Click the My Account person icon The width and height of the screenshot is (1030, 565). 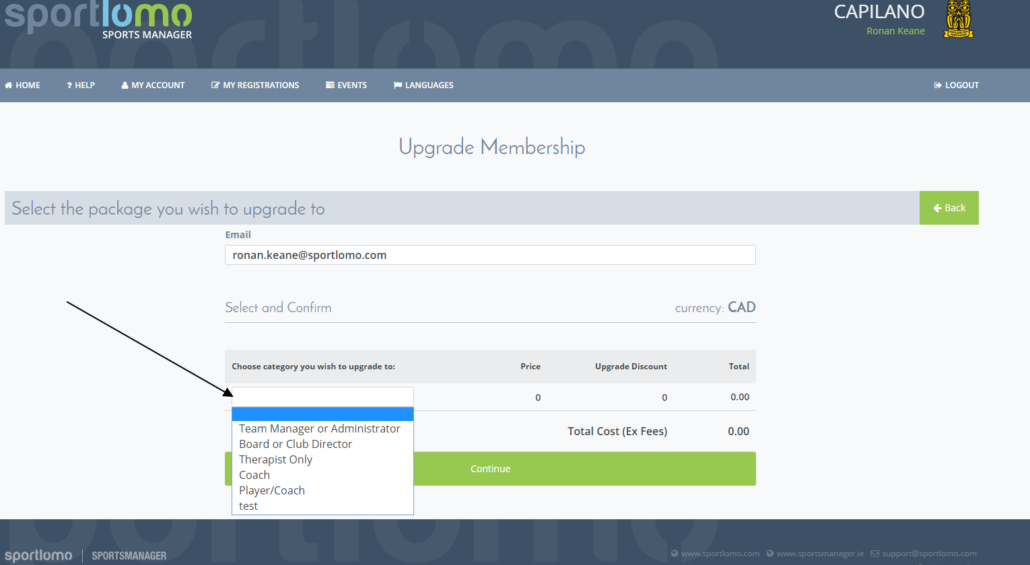pos(125,85)
